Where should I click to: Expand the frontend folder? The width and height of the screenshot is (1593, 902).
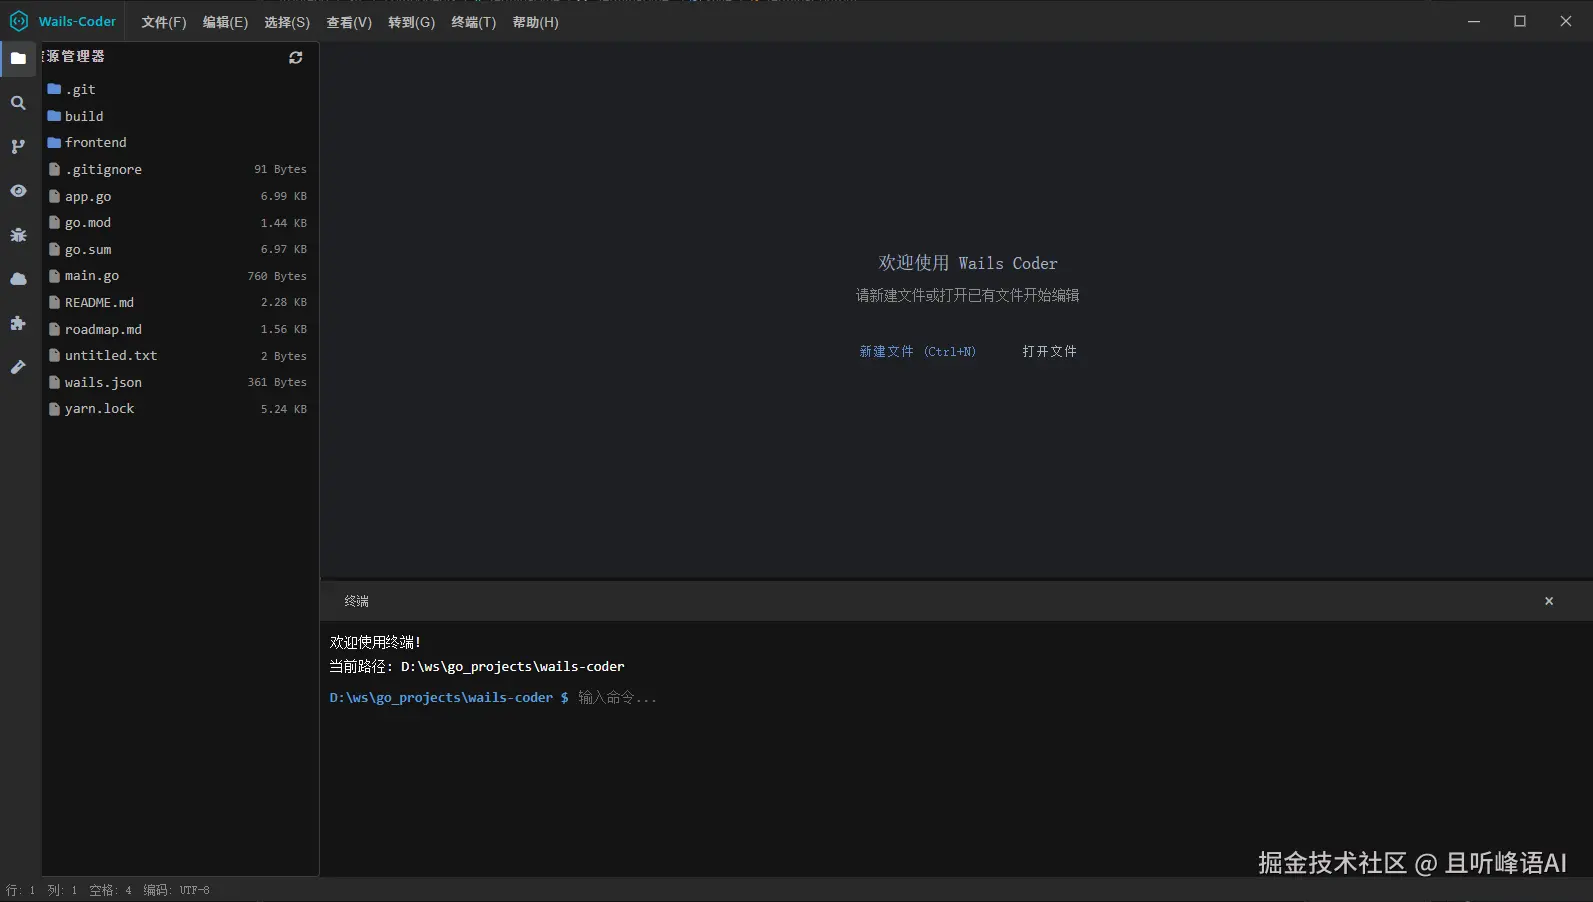click(180, 143)
